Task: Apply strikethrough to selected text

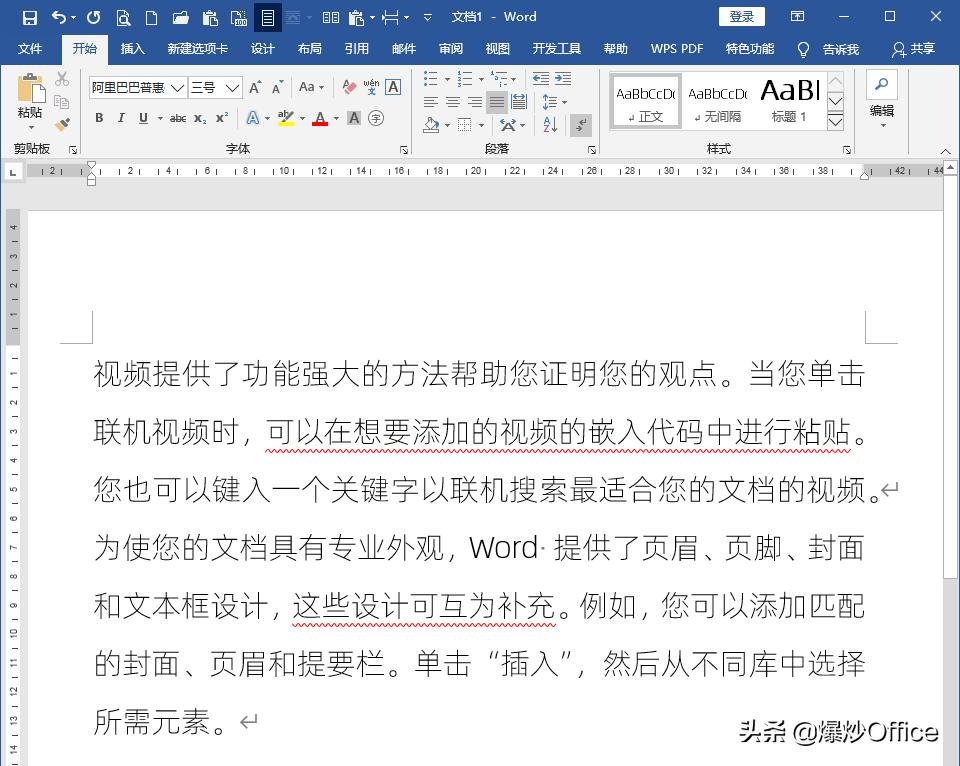Action: (178, 118)
